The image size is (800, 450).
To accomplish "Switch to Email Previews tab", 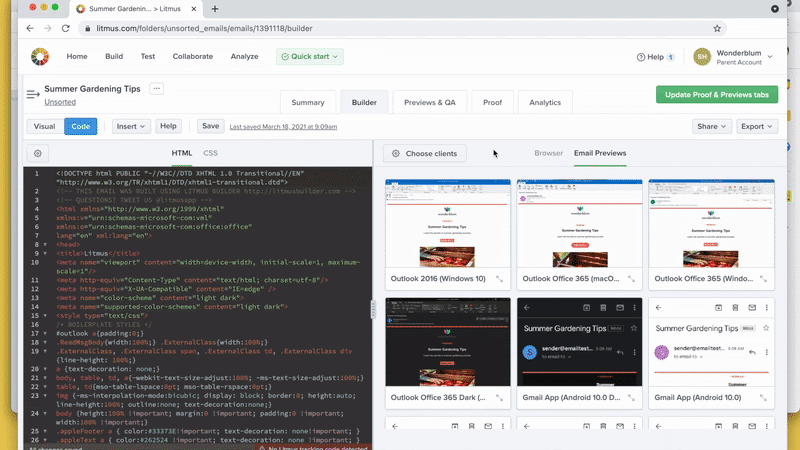I will (600, 153).
